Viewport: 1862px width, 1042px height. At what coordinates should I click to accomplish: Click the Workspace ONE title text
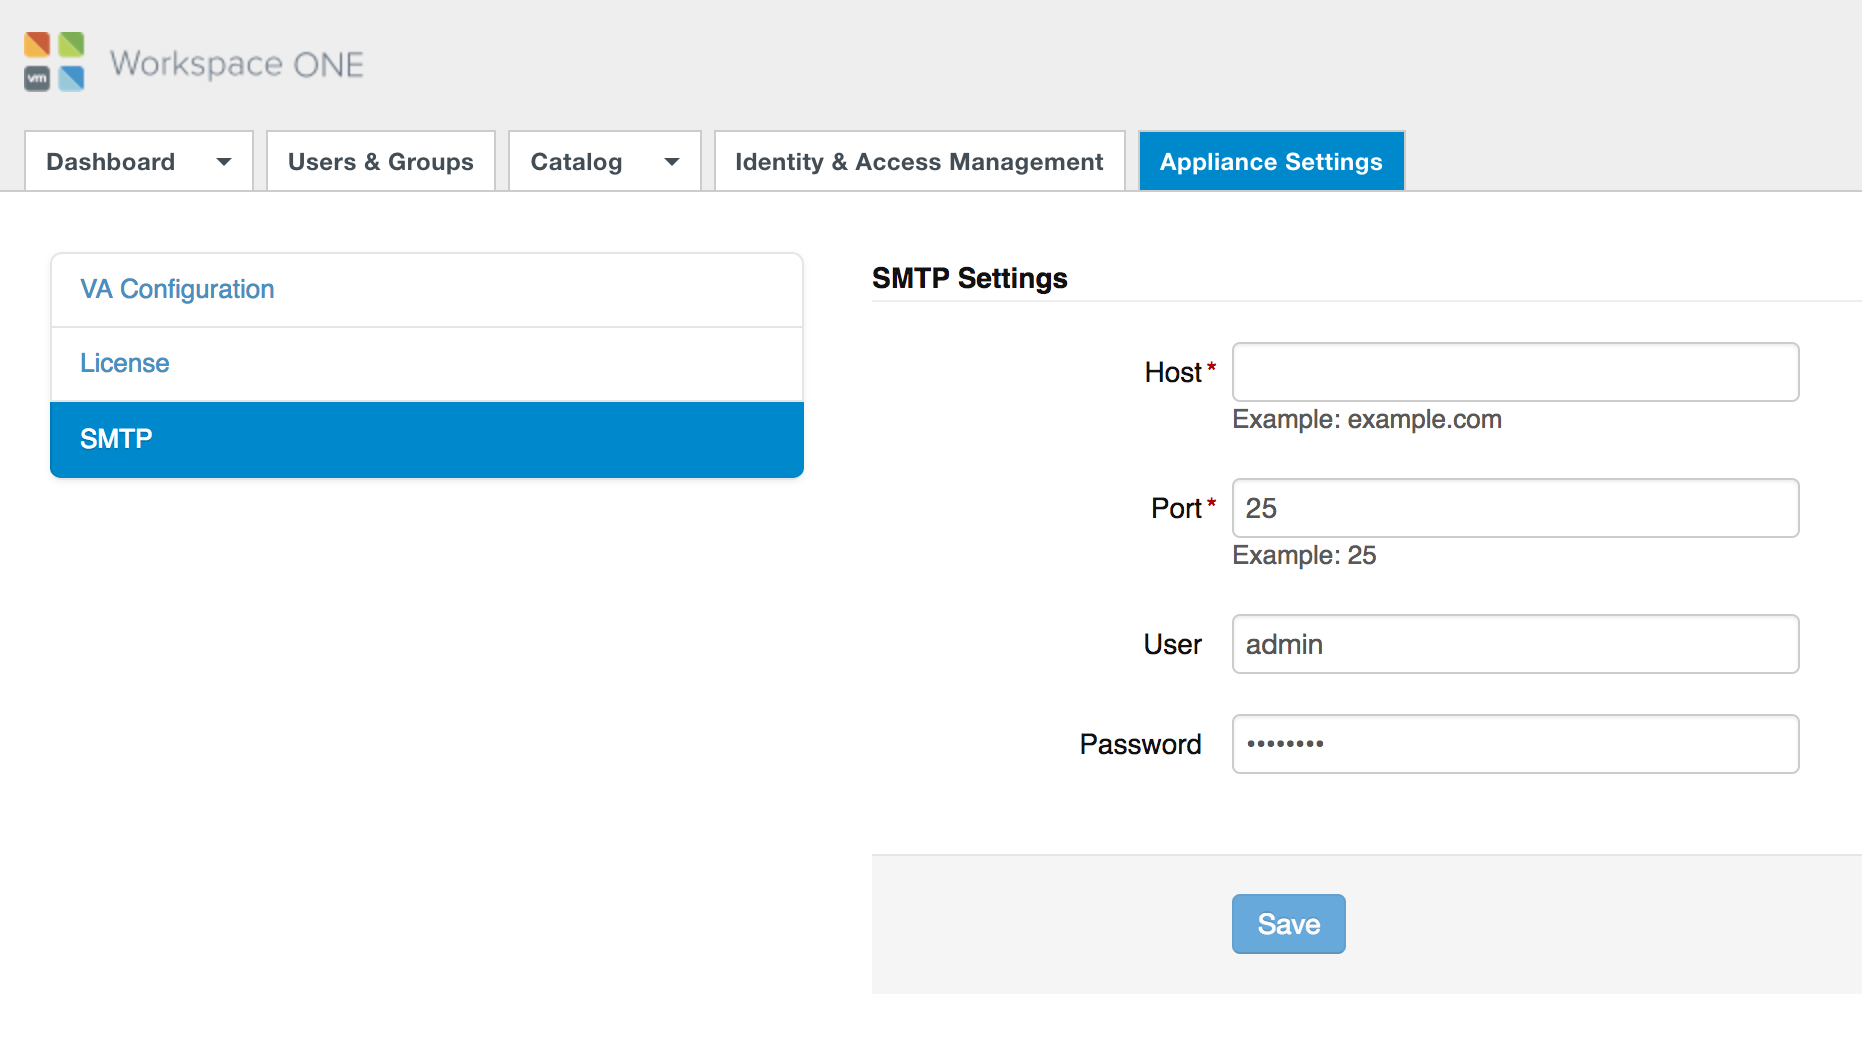point(236,64)
